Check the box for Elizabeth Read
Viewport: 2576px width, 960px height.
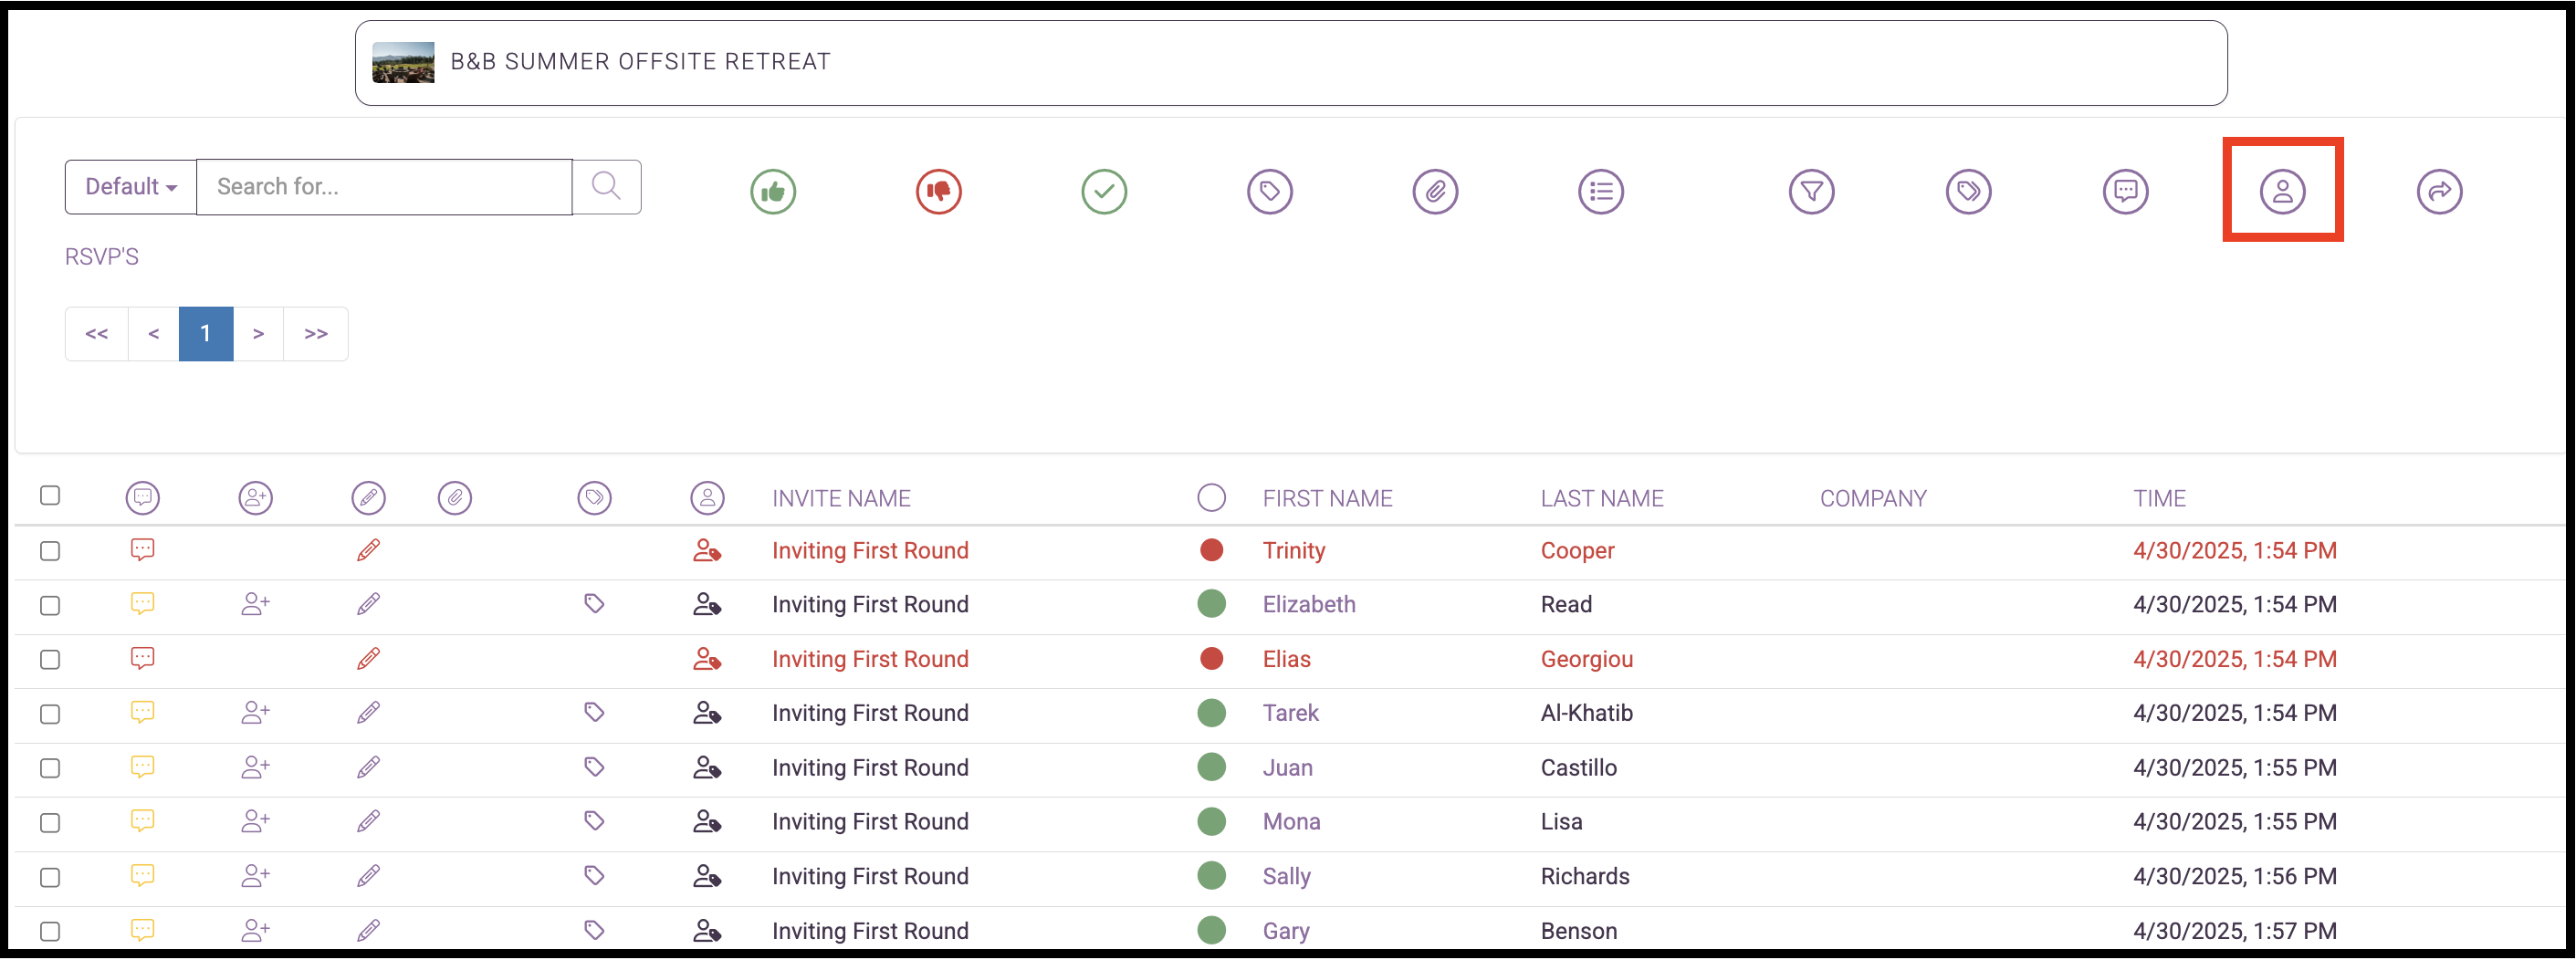(x=50, y=605)
